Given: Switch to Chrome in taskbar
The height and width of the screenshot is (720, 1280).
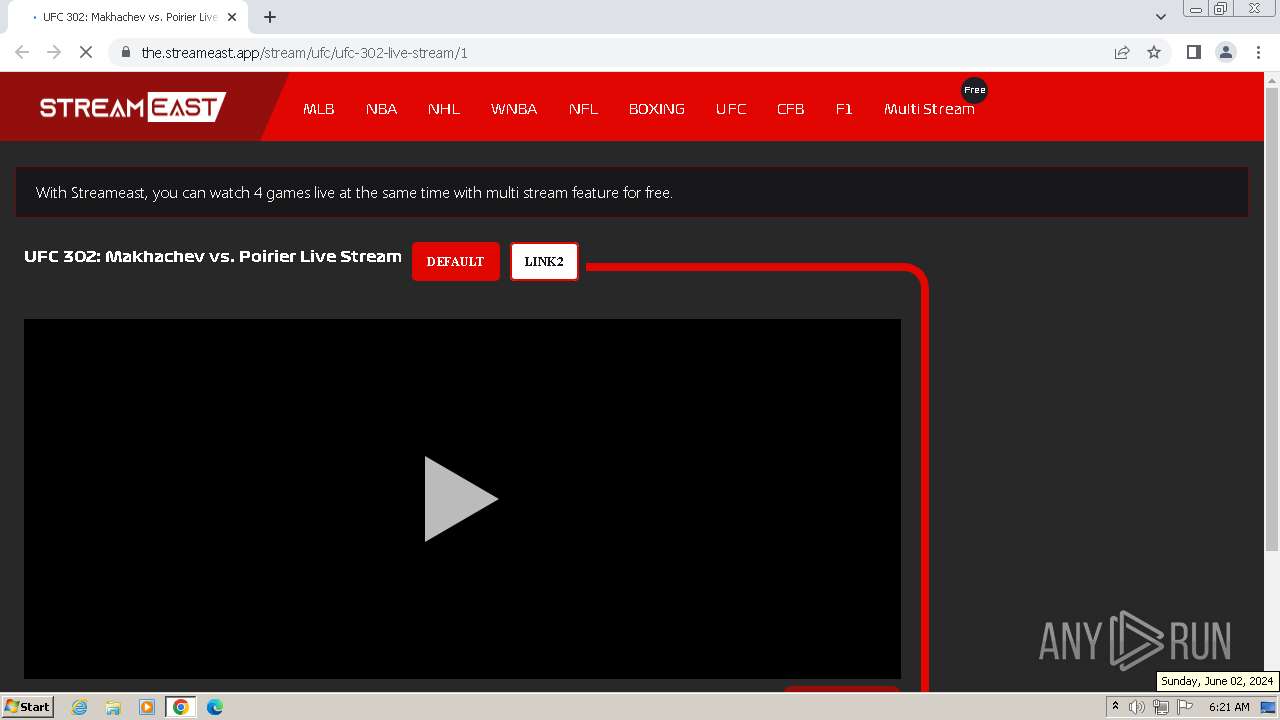Looking at the screenshot, I should pyautogui.click(x=181, y=707).
